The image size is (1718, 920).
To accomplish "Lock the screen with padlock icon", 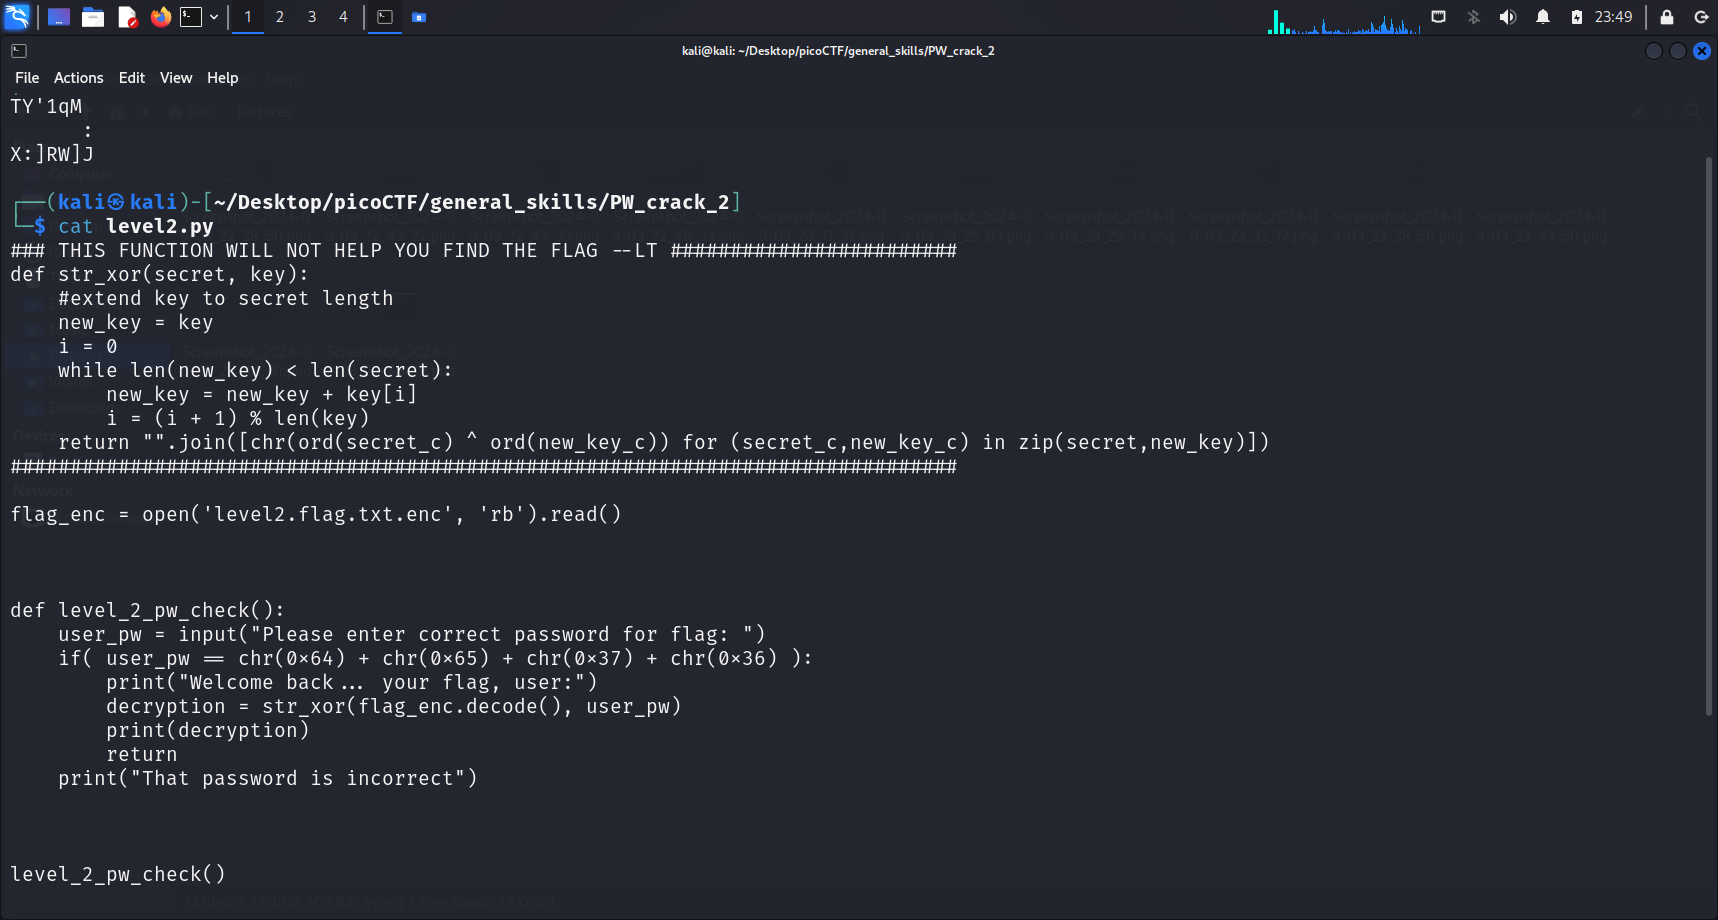I will click(x=1667, y=17).
